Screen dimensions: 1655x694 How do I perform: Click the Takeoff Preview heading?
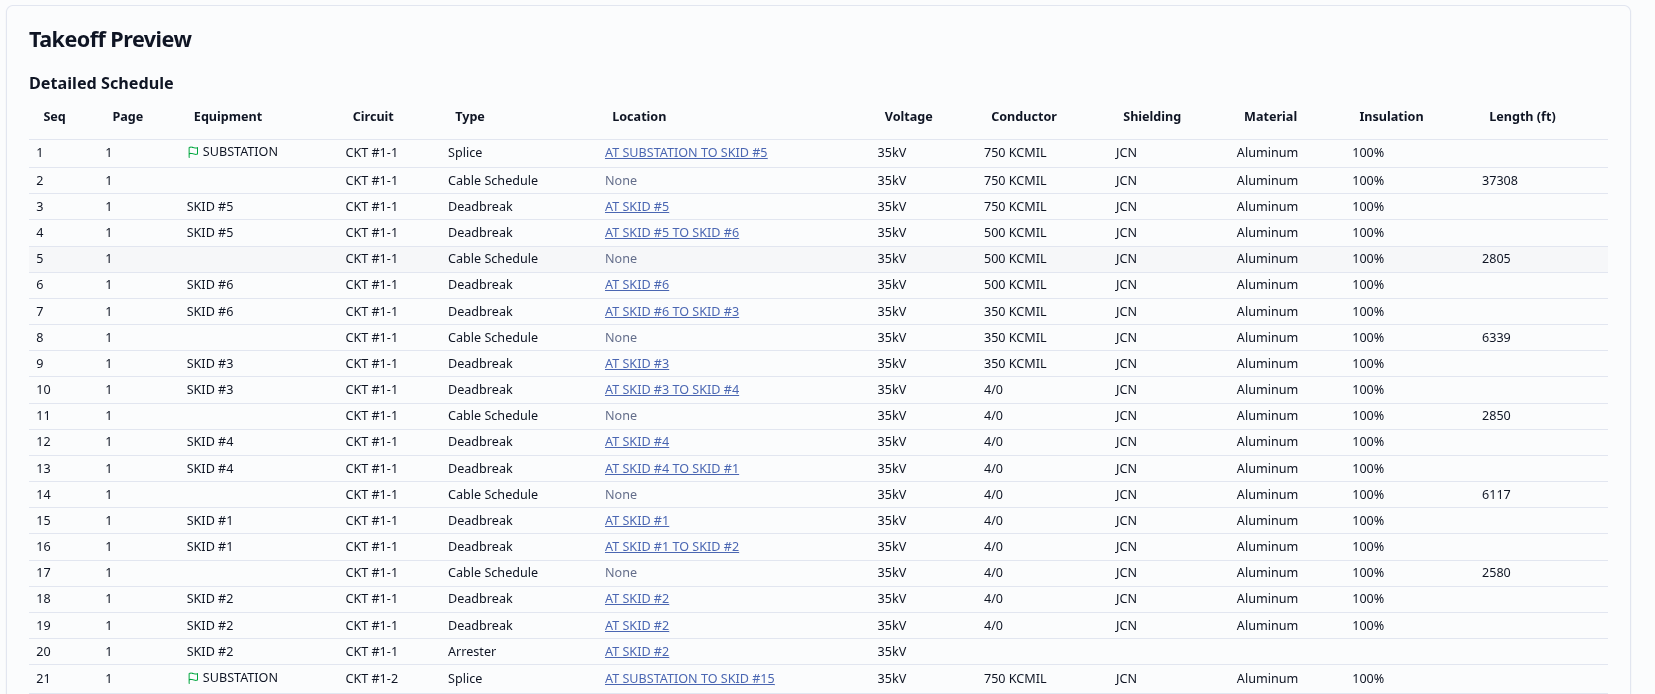(x=110, y=39)
